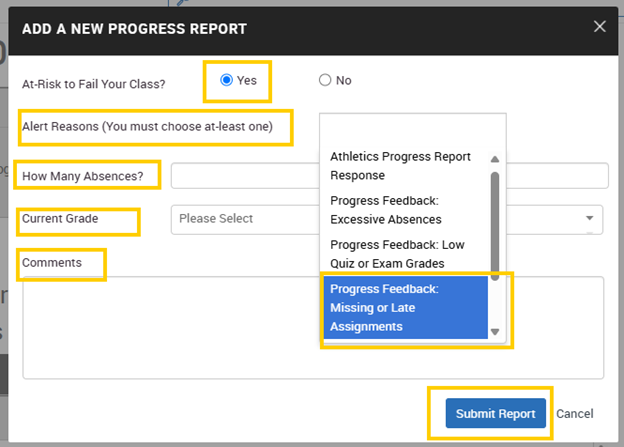Select Yes for At-Risk to Fail
The height and width of the screenshot is (447, 624).
click(x=227, y=80)
